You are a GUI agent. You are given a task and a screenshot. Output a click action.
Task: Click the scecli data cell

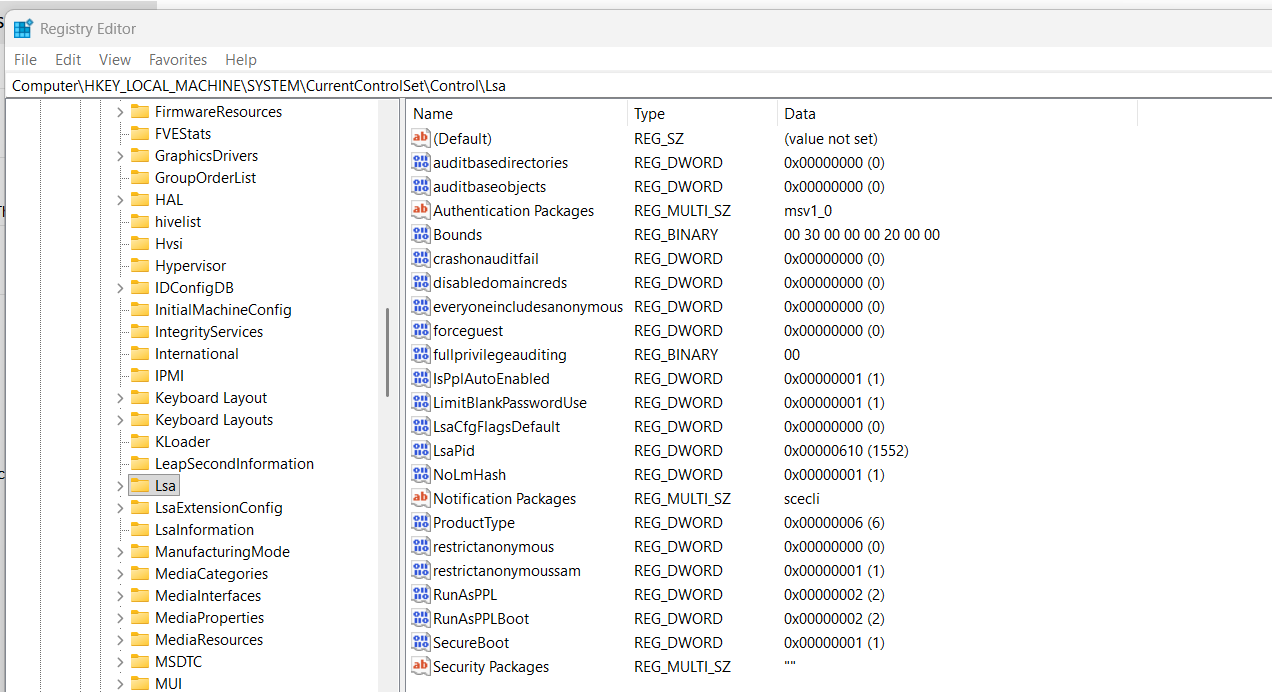(802, 499)
